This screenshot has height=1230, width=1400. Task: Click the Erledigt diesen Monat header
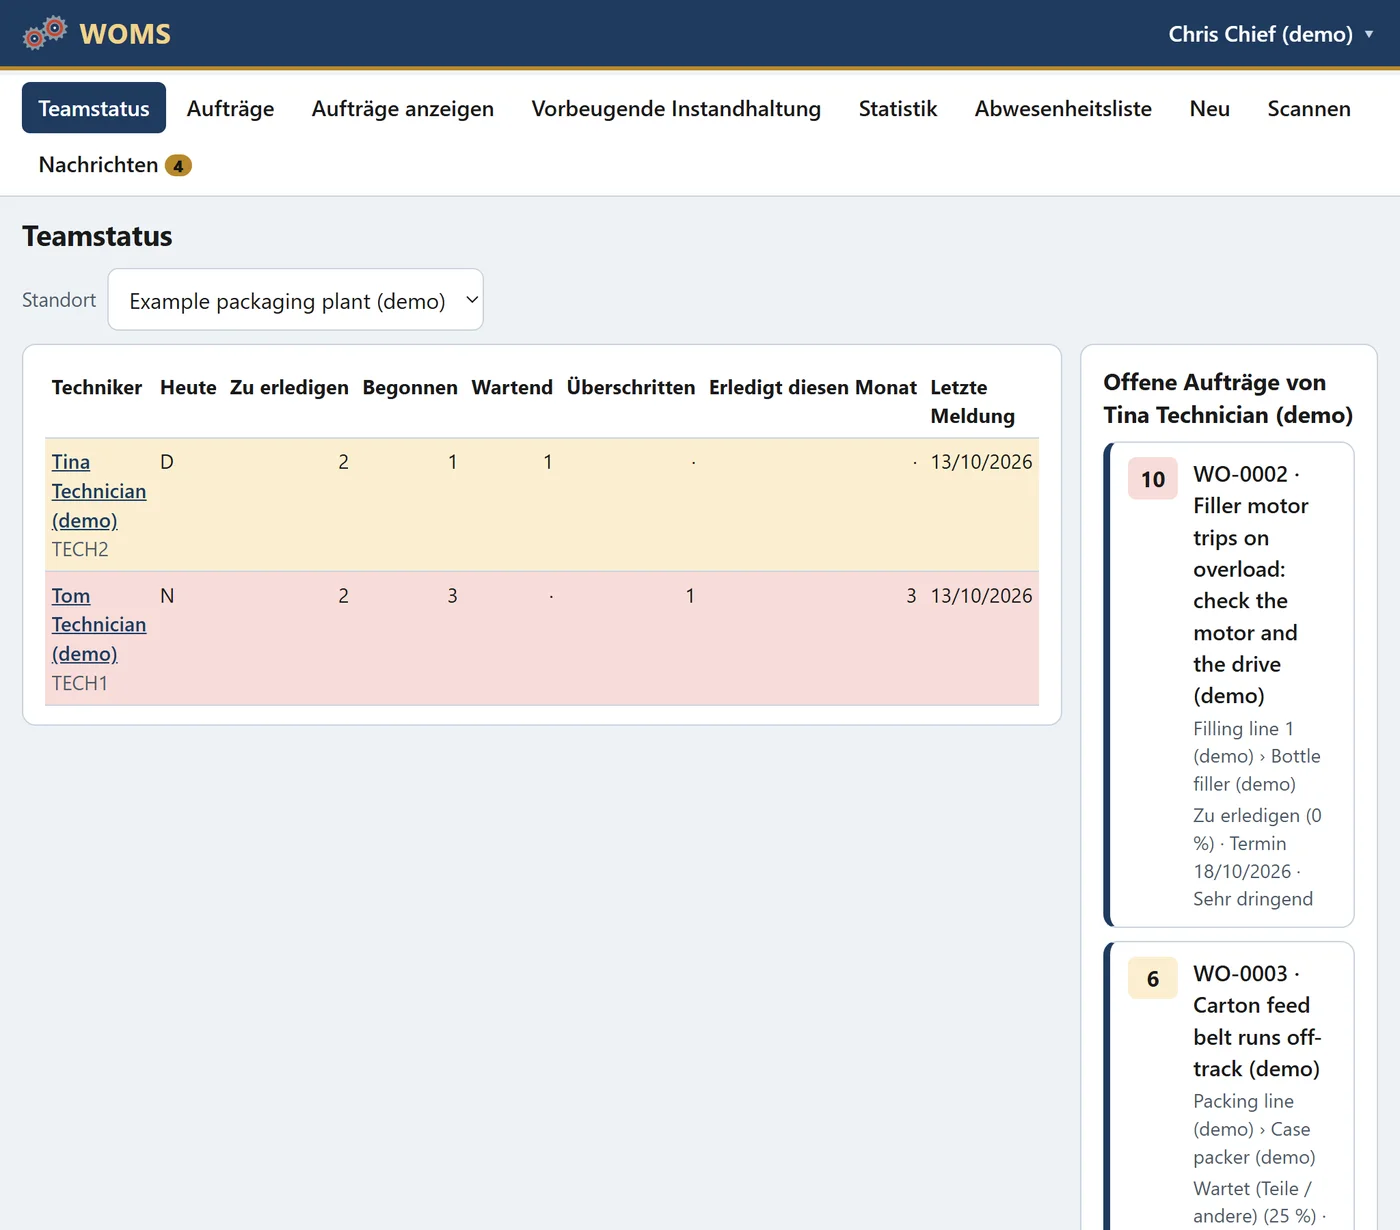pos(813,387)
